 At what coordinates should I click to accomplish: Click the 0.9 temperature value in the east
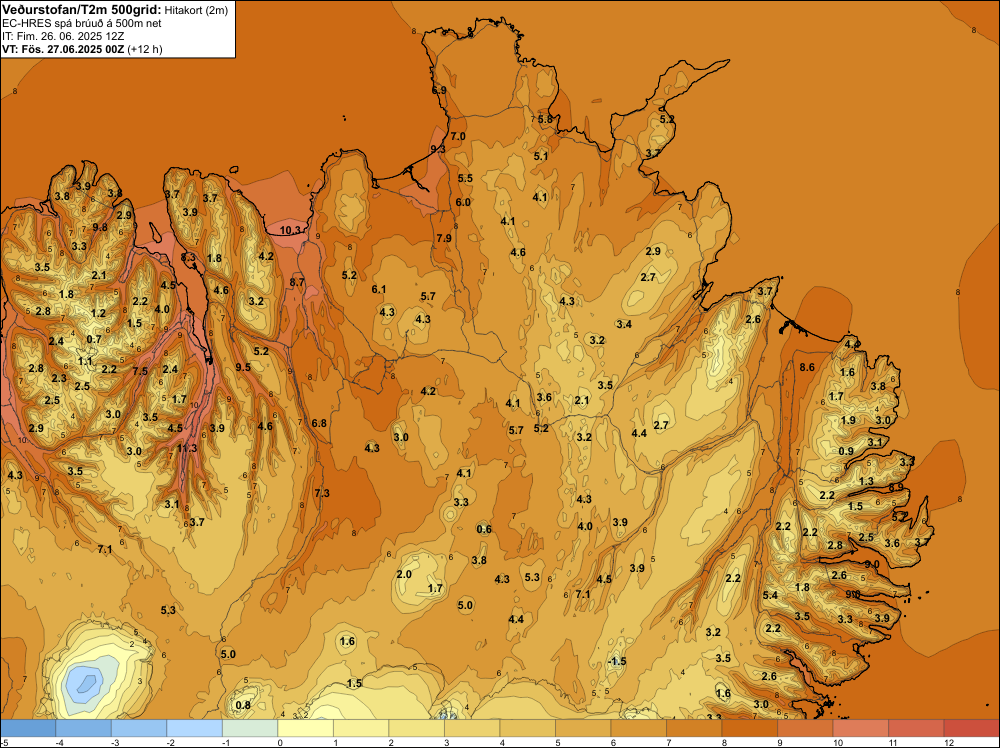coord(846,451)
